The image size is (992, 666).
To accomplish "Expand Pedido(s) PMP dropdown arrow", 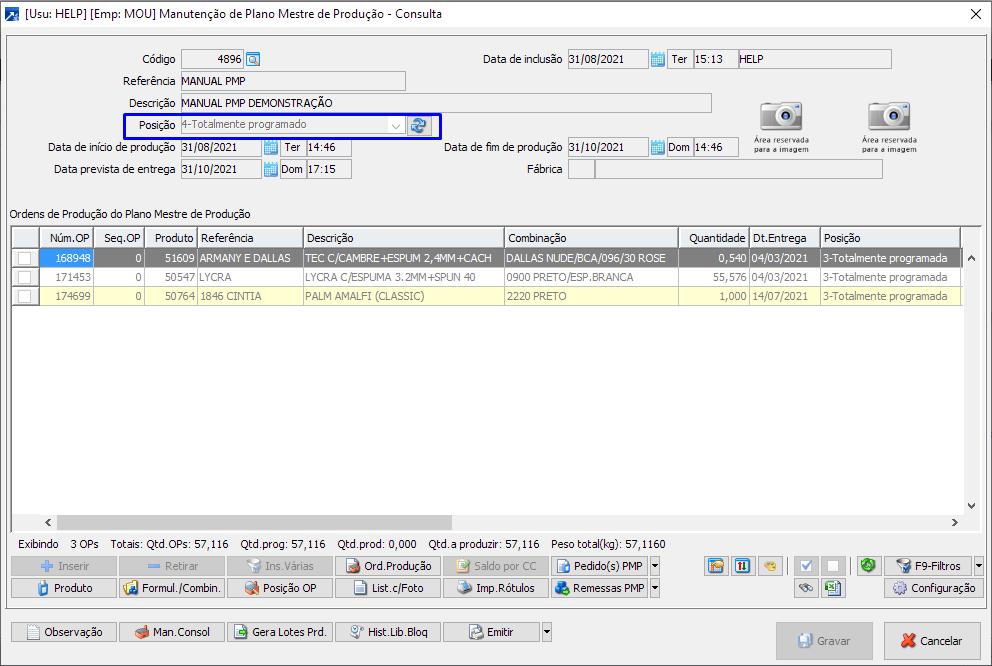I will [x=655, y=566].
